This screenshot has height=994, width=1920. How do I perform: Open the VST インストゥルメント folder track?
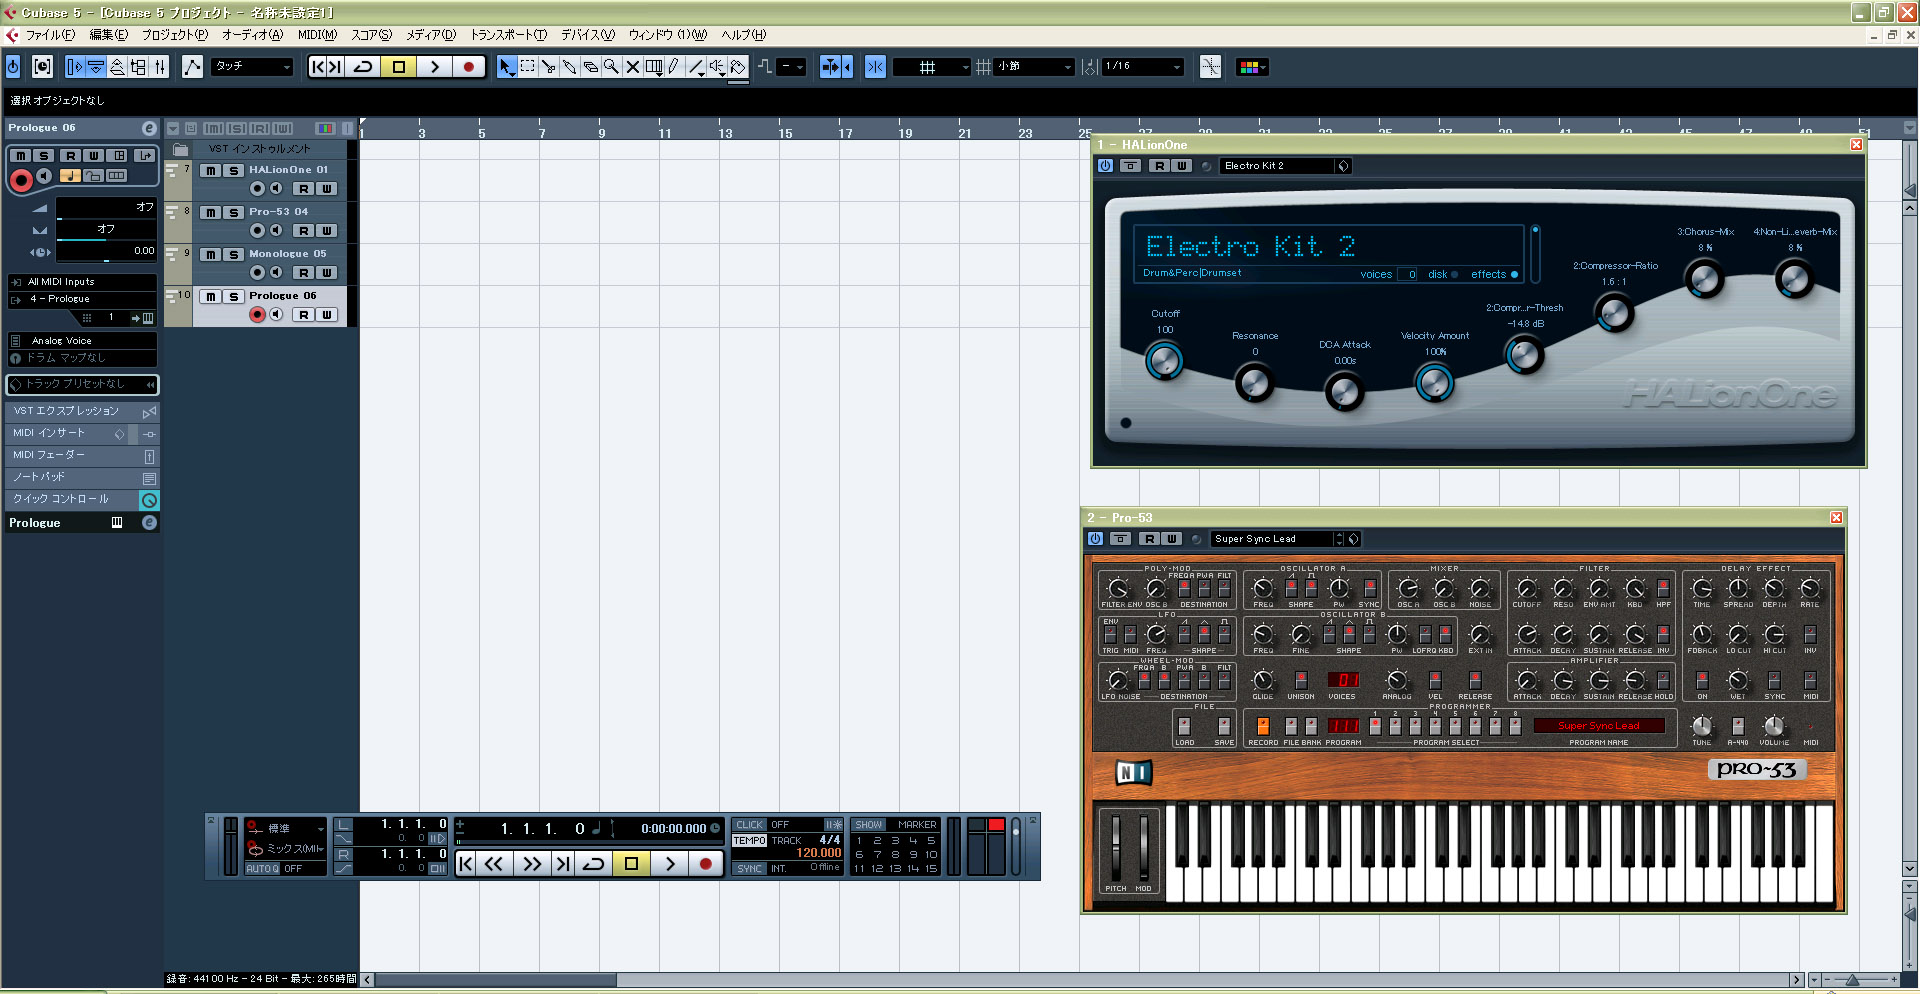(x=260, y=149)
